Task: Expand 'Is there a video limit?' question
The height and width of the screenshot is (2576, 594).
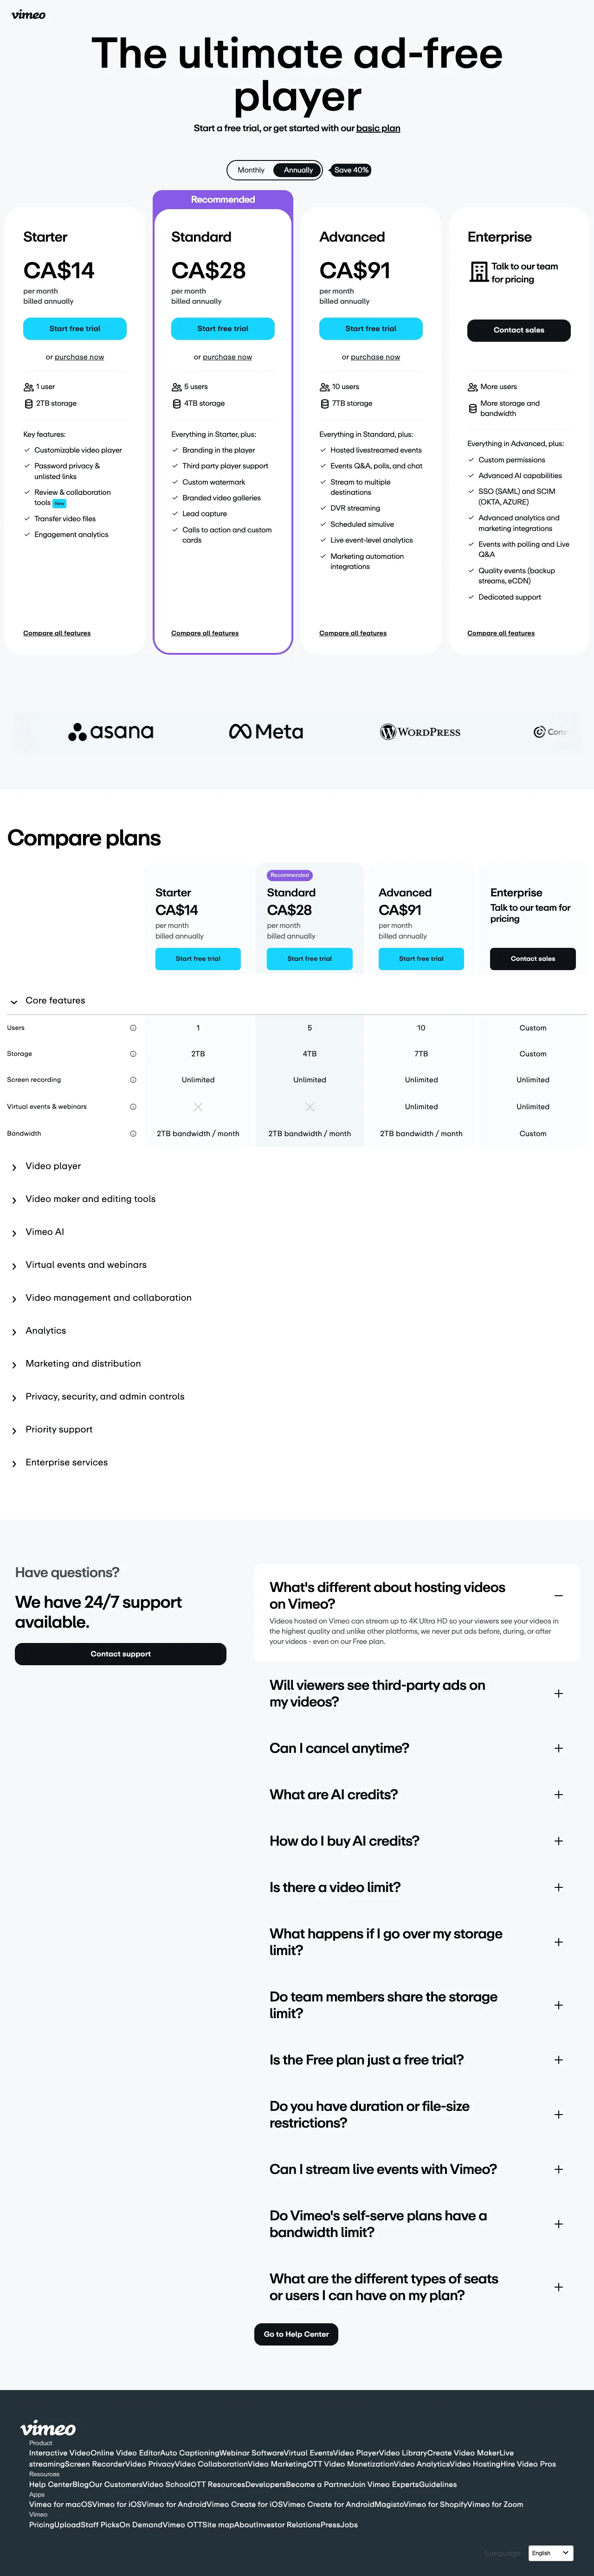Action: (x=558, y=1888)
